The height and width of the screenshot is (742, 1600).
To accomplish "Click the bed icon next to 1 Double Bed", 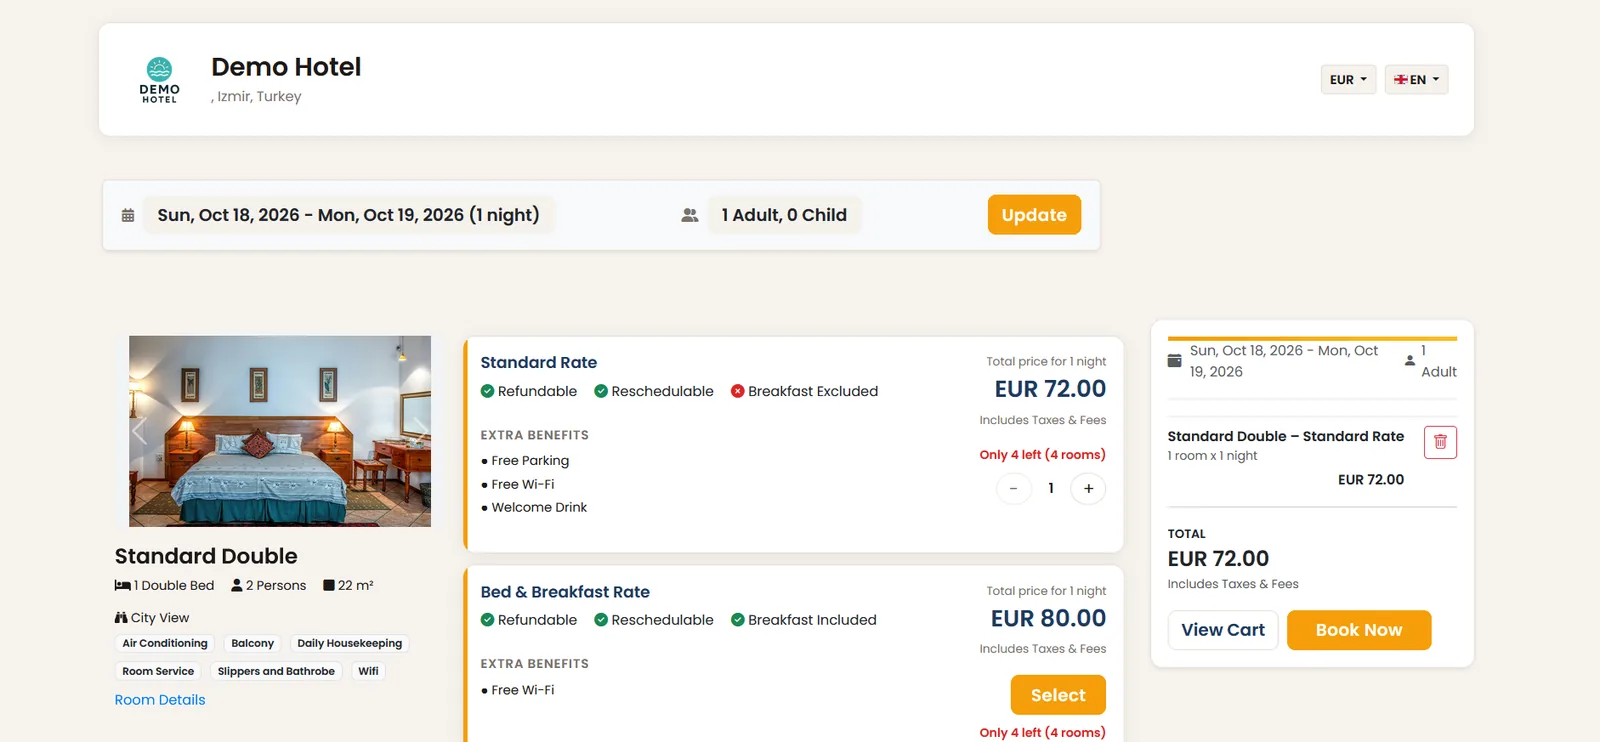I will click(x=122, y=585).
